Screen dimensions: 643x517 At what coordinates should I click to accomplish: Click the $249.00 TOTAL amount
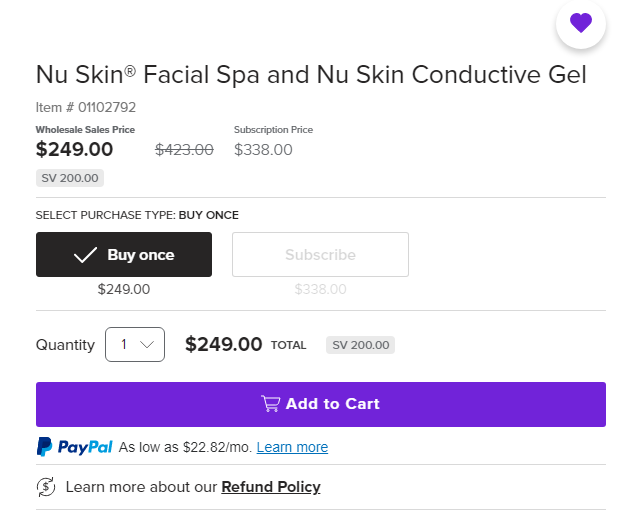(223, 344)
